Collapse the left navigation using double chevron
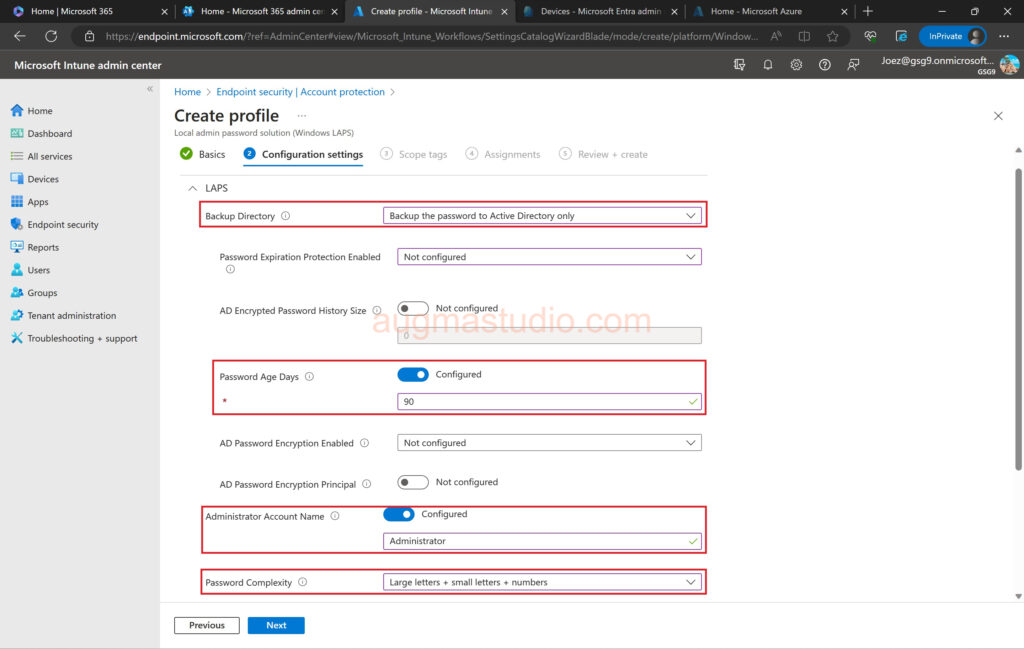Viewport: 1024px width, 649px height. pos(150,89)
